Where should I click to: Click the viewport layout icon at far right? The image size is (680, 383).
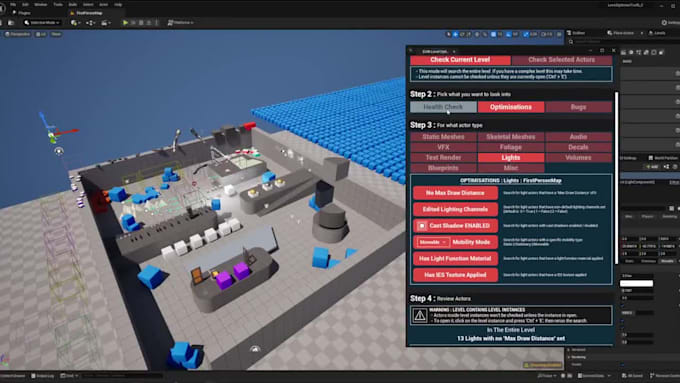[559, 34]
